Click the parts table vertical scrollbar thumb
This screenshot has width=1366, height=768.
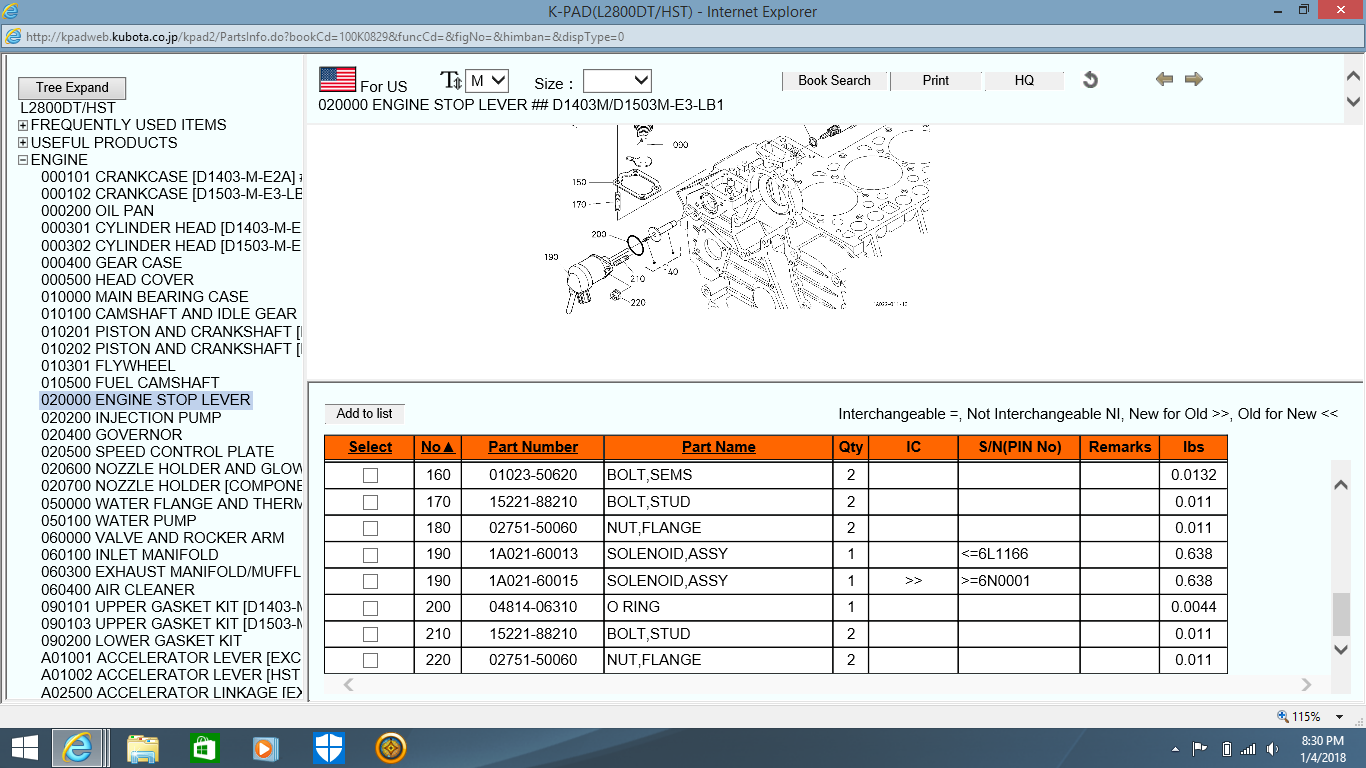(x=1342, y=614)
